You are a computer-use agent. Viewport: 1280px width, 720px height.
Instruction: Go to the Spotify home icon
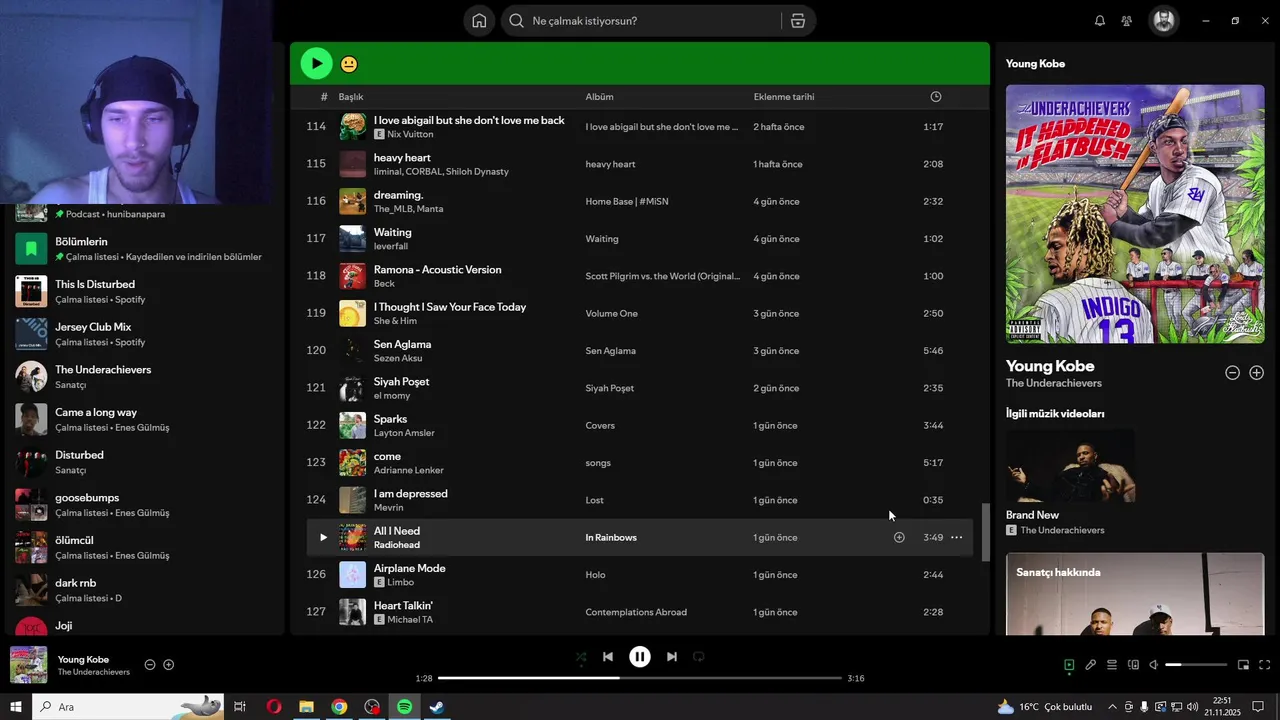479,21
